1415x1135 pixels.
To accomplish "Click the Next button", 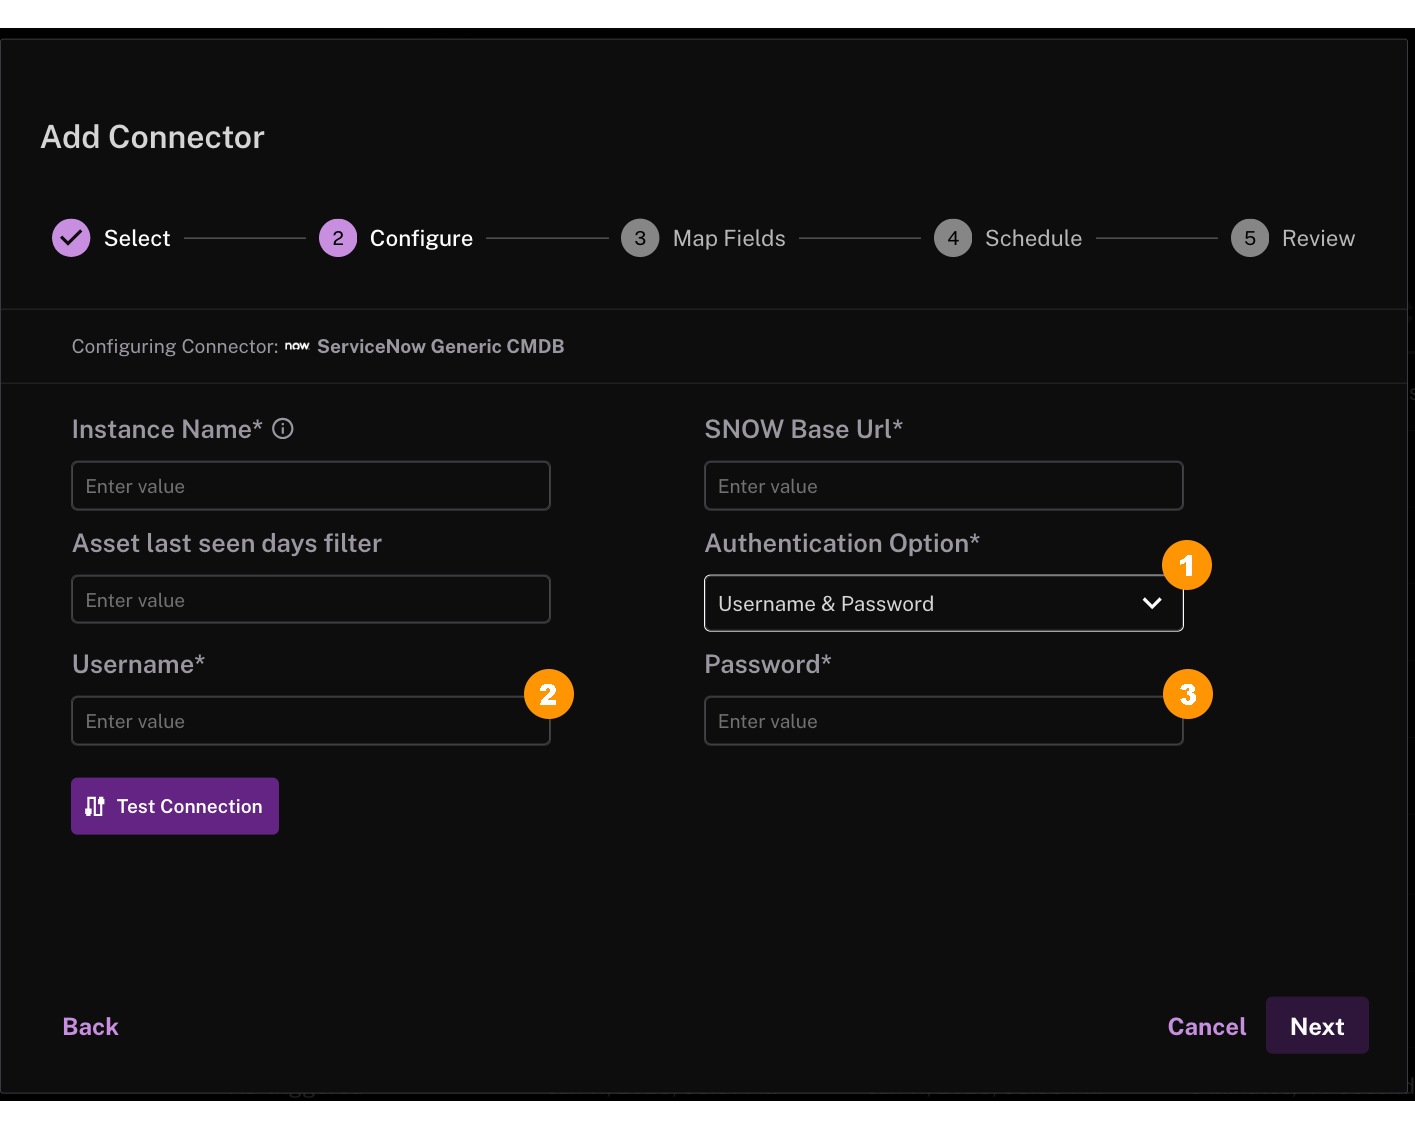I will click(1317, 1025).
